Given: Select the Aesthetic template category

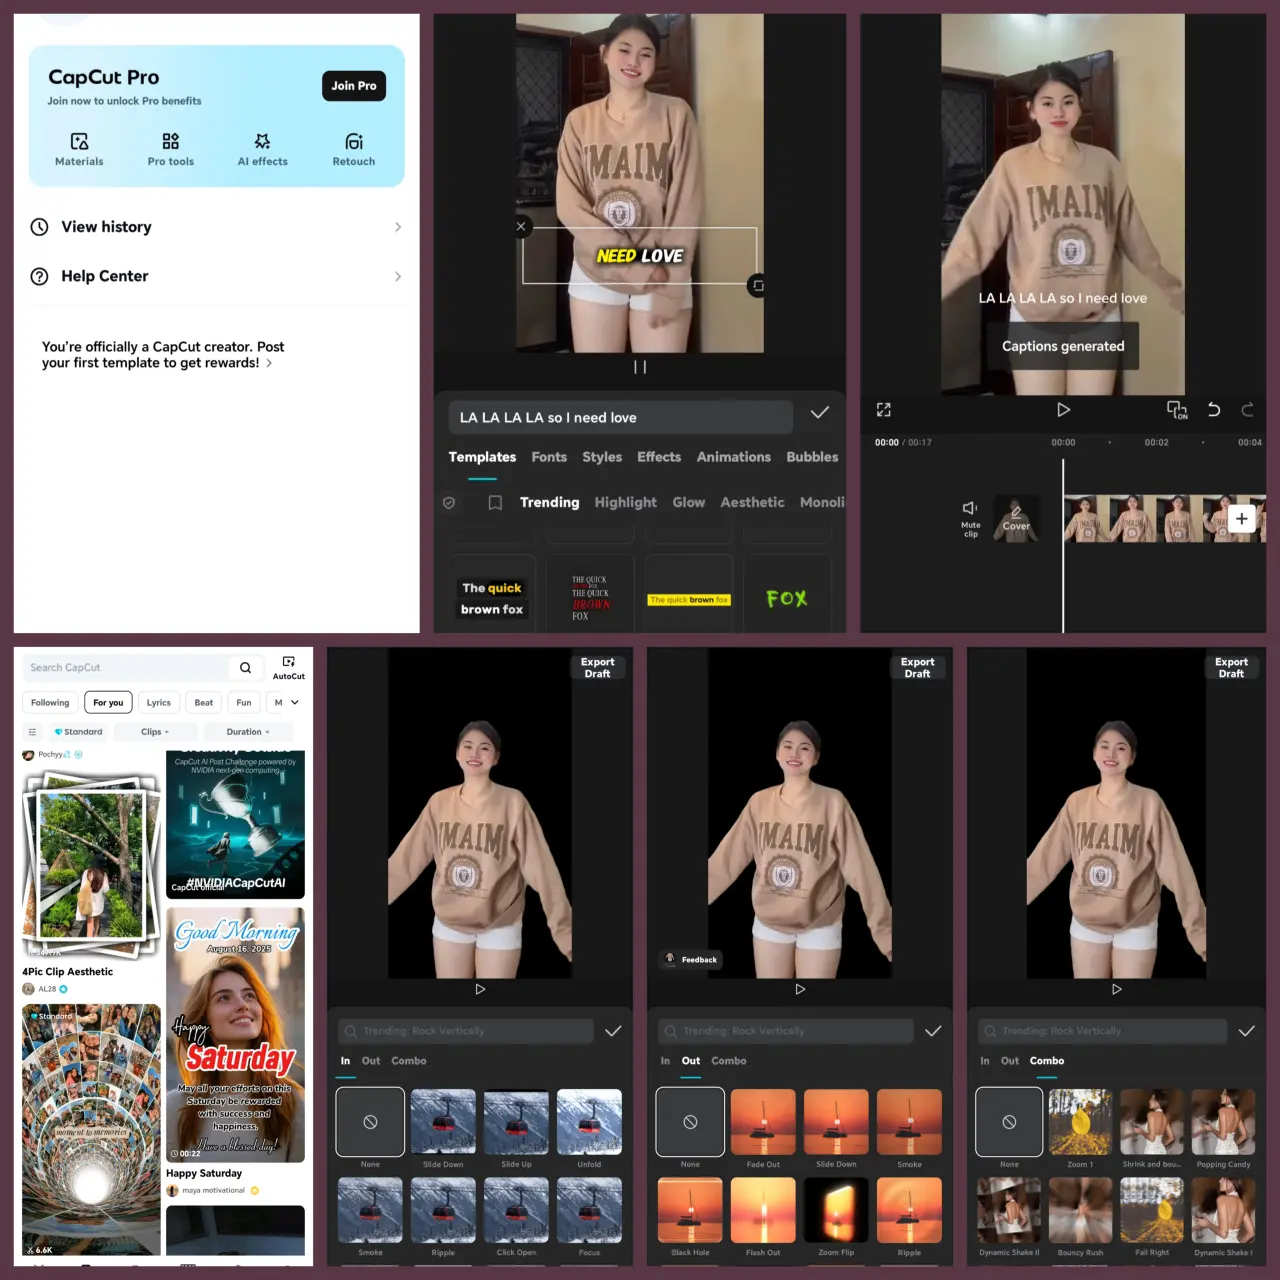Looking at the screenshot, I should click(x=753, y=502).
